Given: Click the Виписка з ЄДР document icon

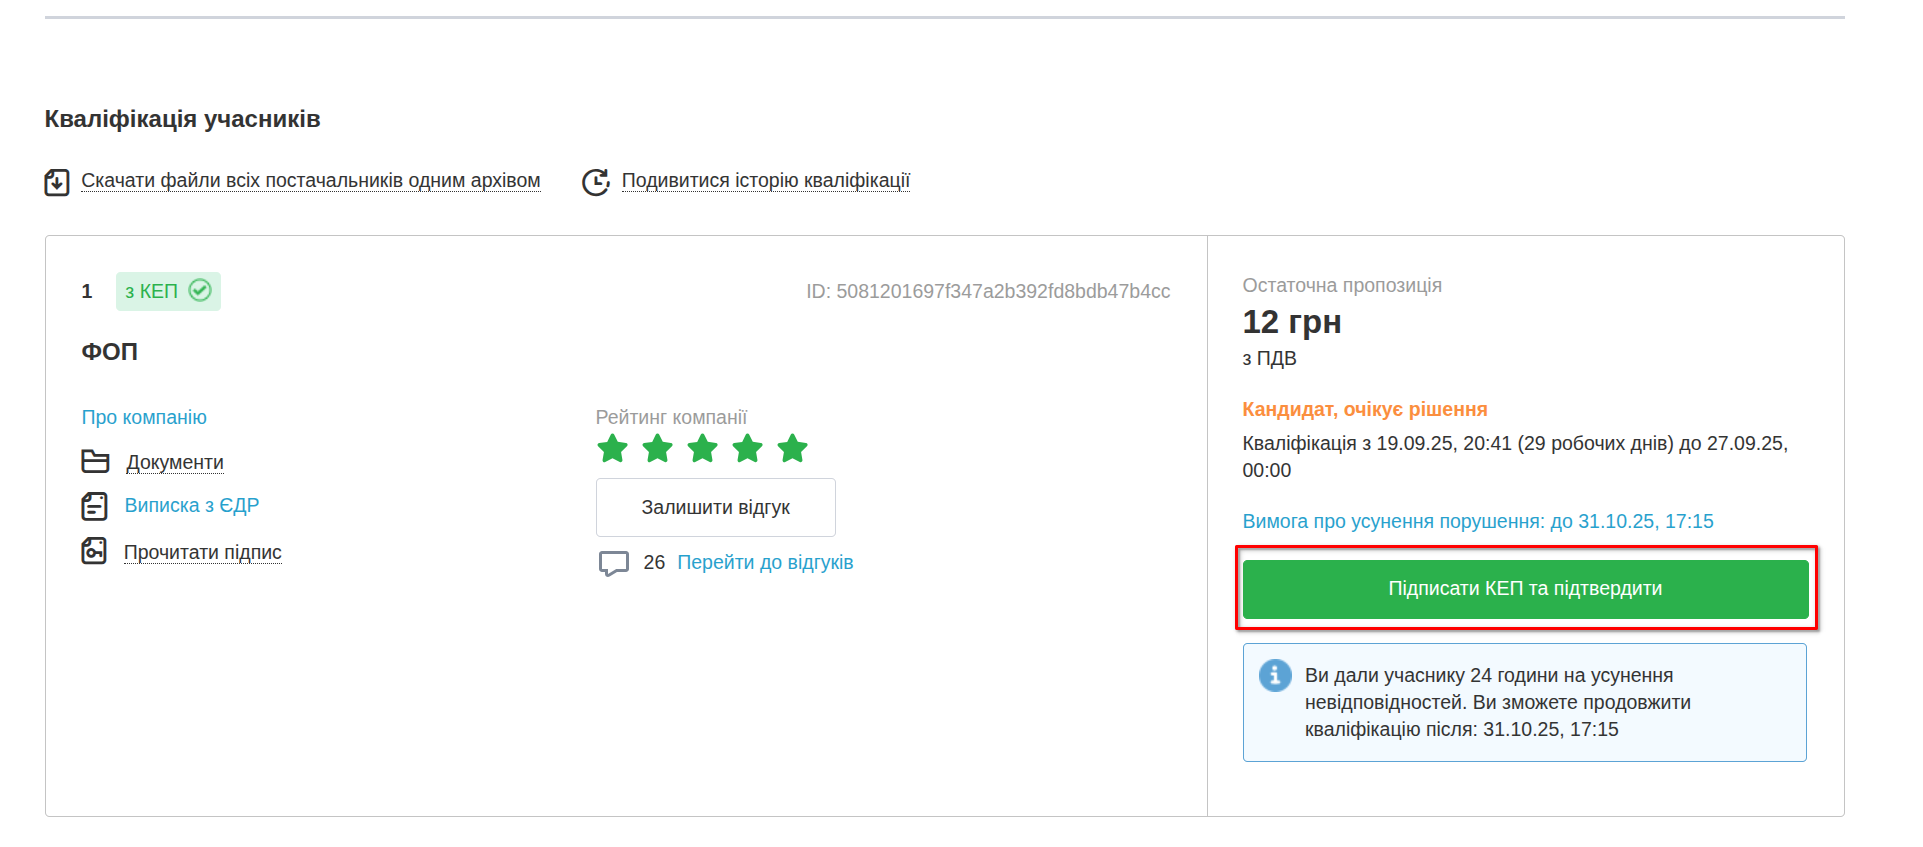Looking at the screenshot, I should point(94,506).
